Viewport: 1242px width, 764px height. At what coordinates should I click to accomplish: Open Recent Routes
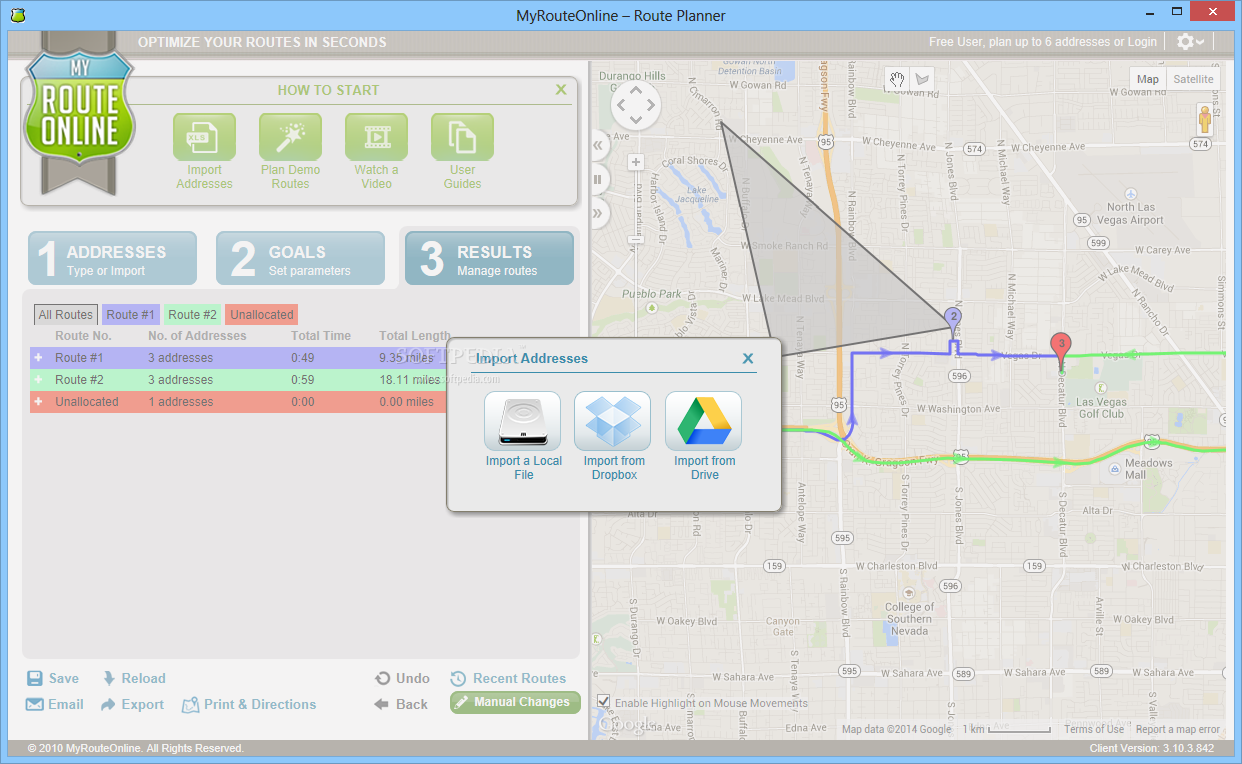click(x=509, y=678)
